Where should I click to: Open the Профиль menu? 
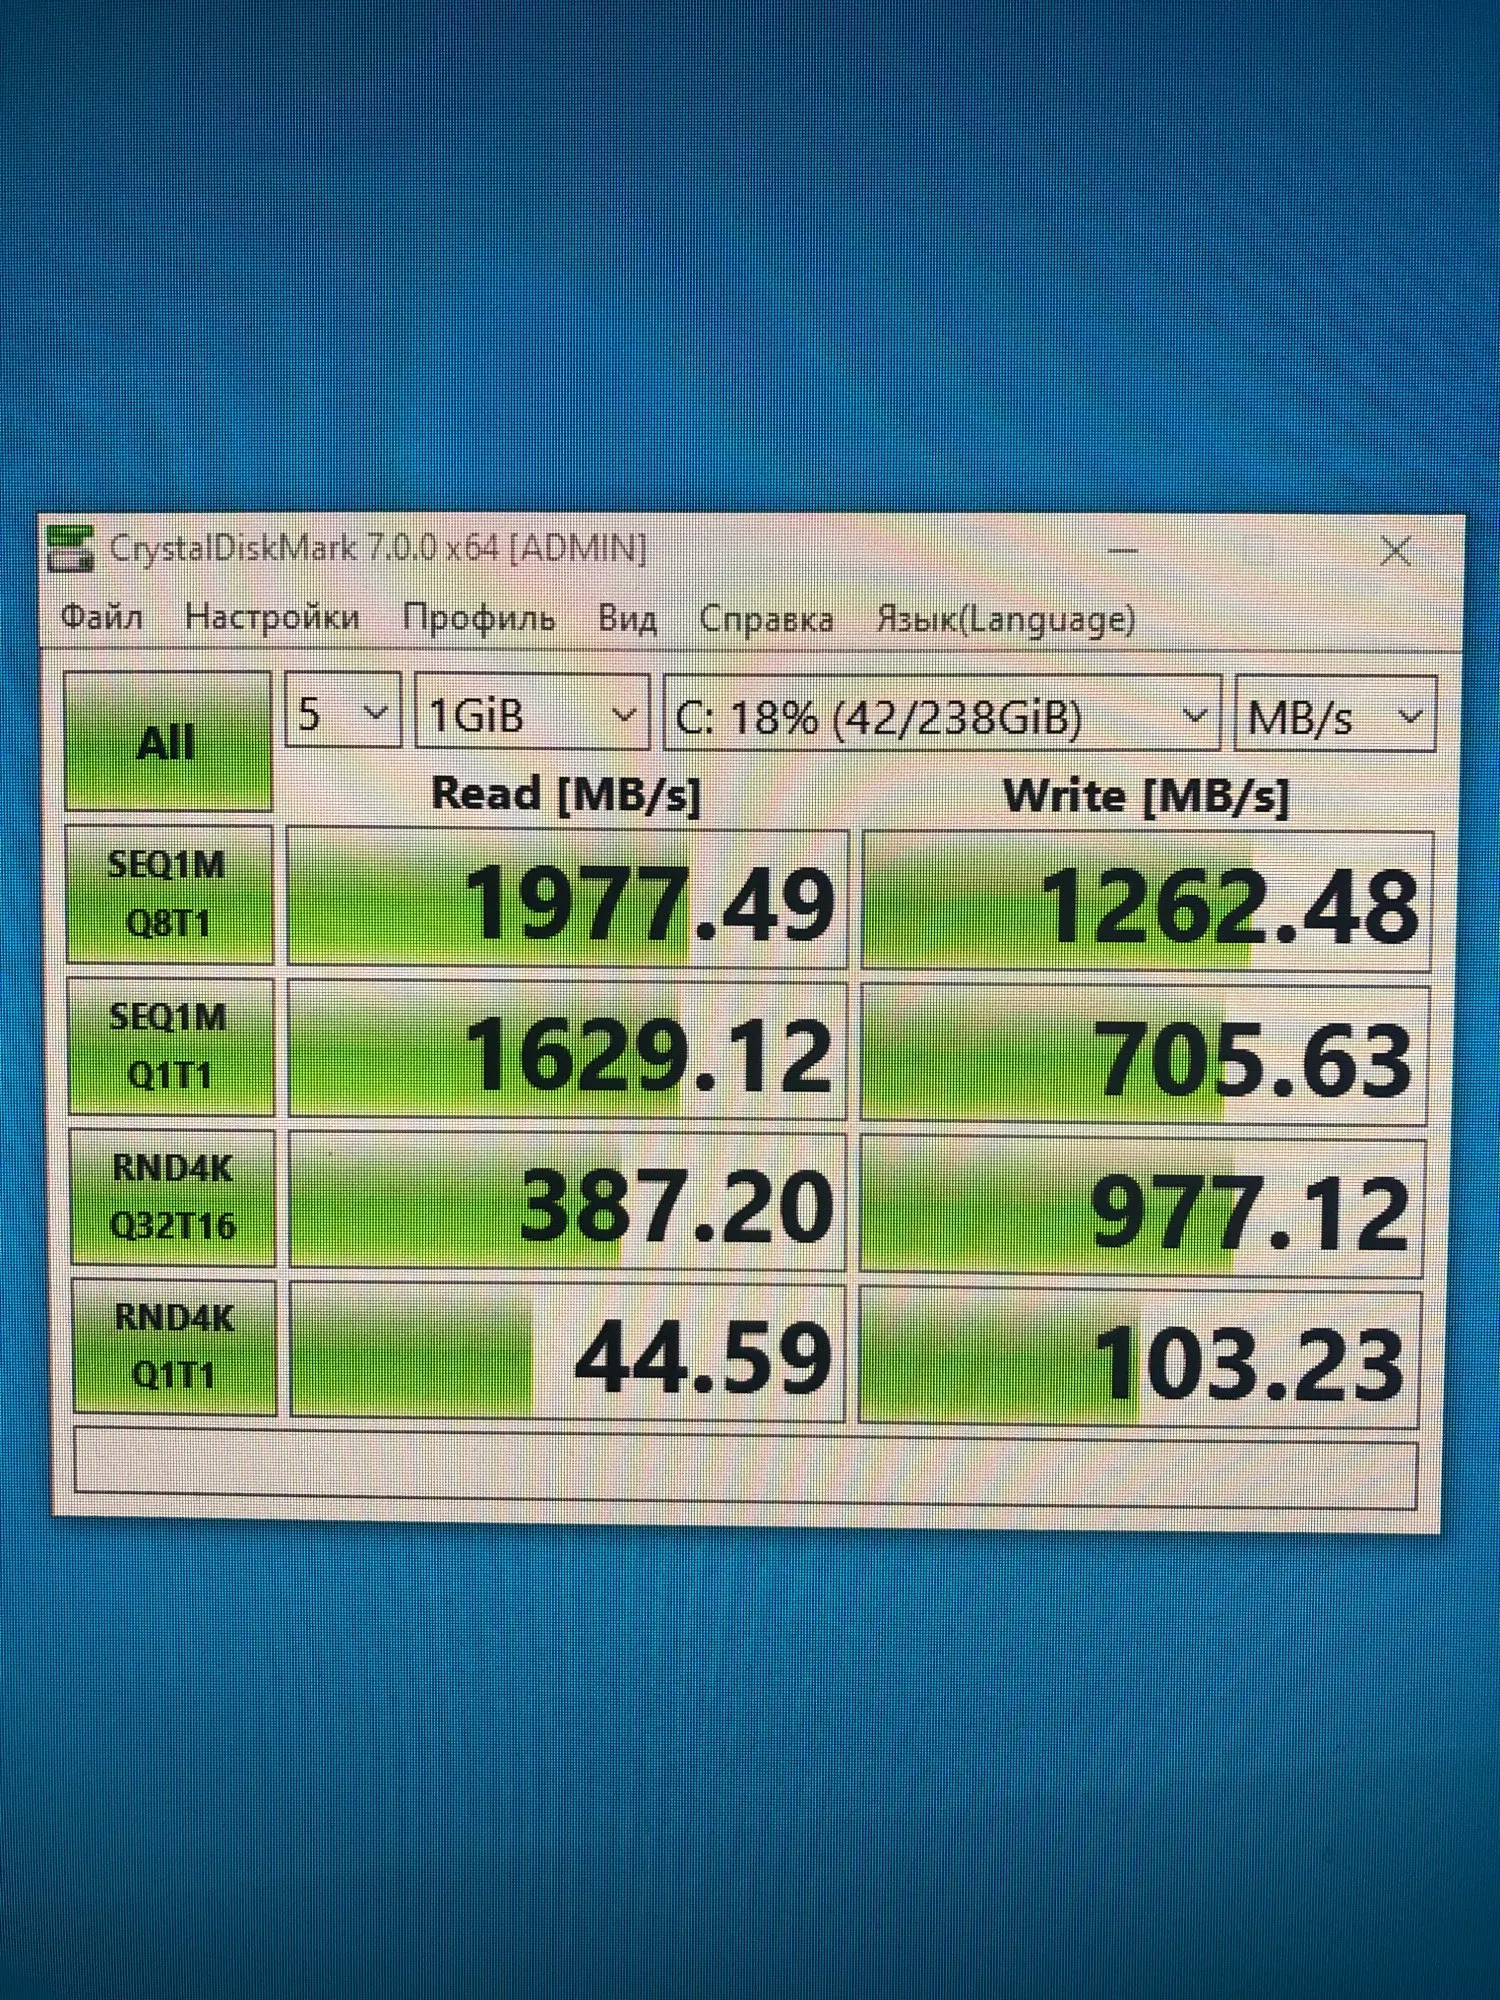[x=479, y=618]
